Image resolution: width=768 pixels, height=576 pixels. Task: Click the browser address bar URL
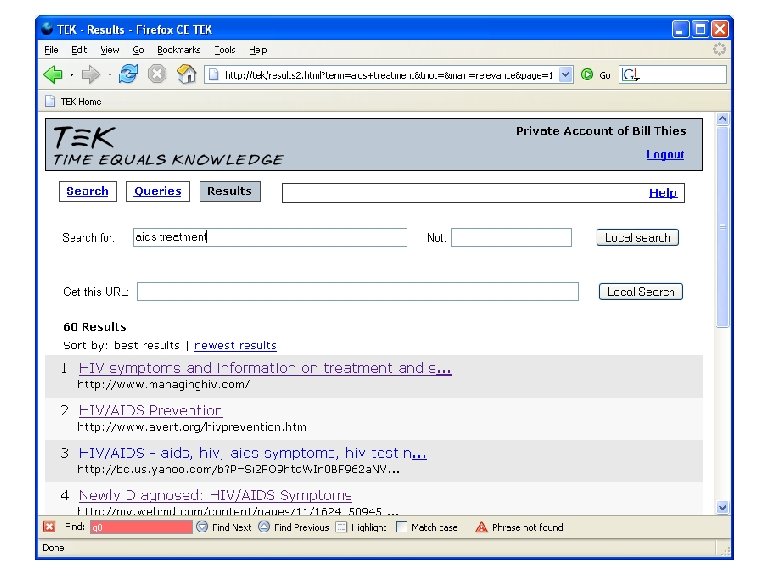click(x=389, y=75)
